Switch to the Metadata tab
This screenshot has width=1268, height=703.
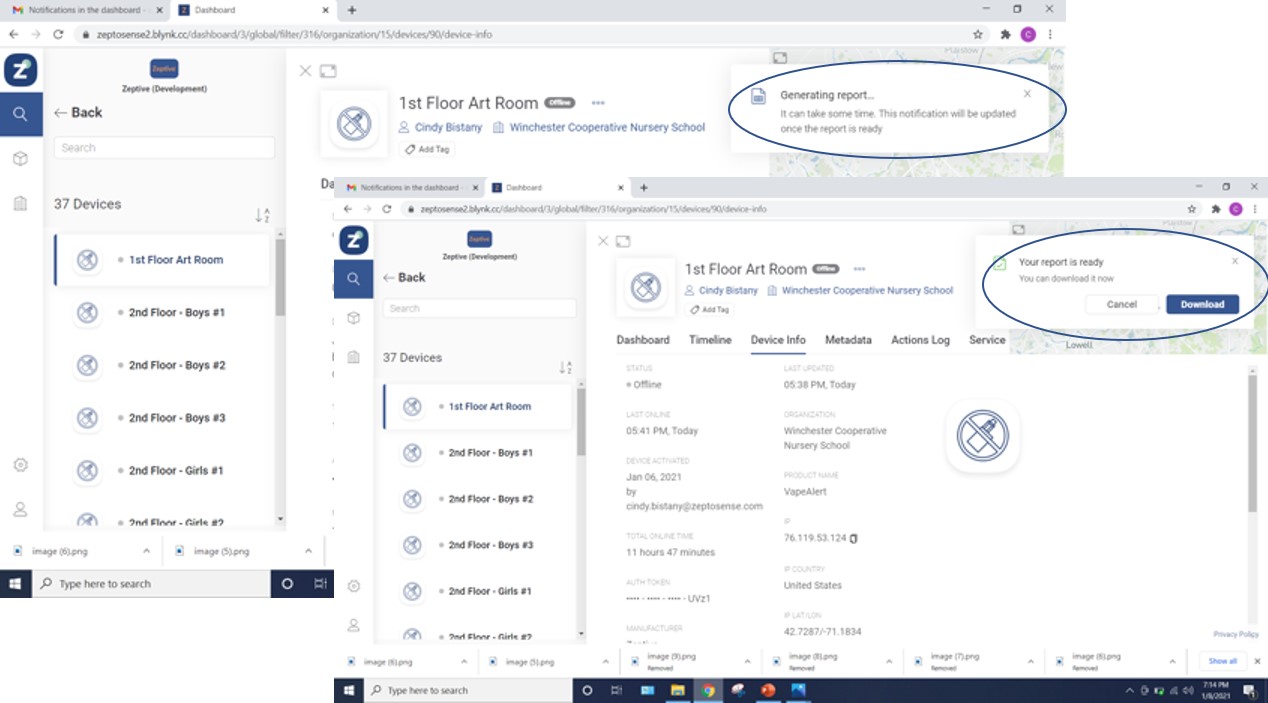point(848,340)
